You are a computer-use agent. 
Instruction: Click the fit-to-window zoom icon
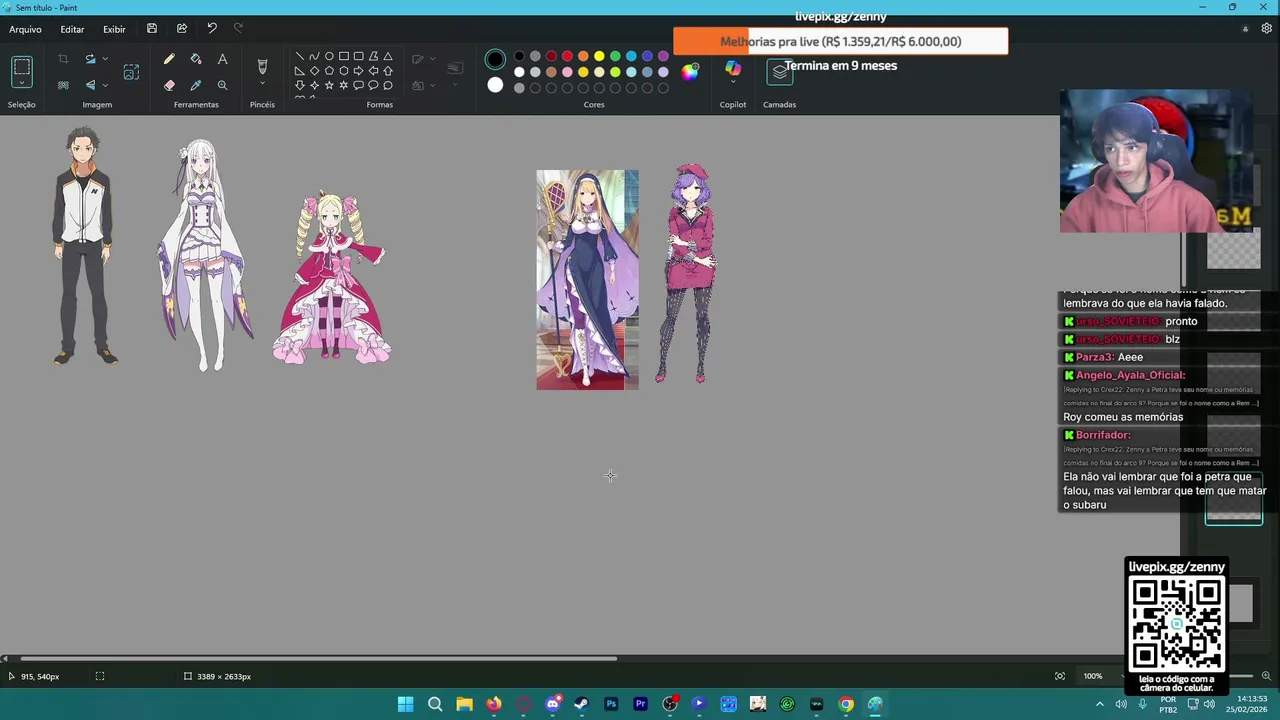(x=1060, y=676)
